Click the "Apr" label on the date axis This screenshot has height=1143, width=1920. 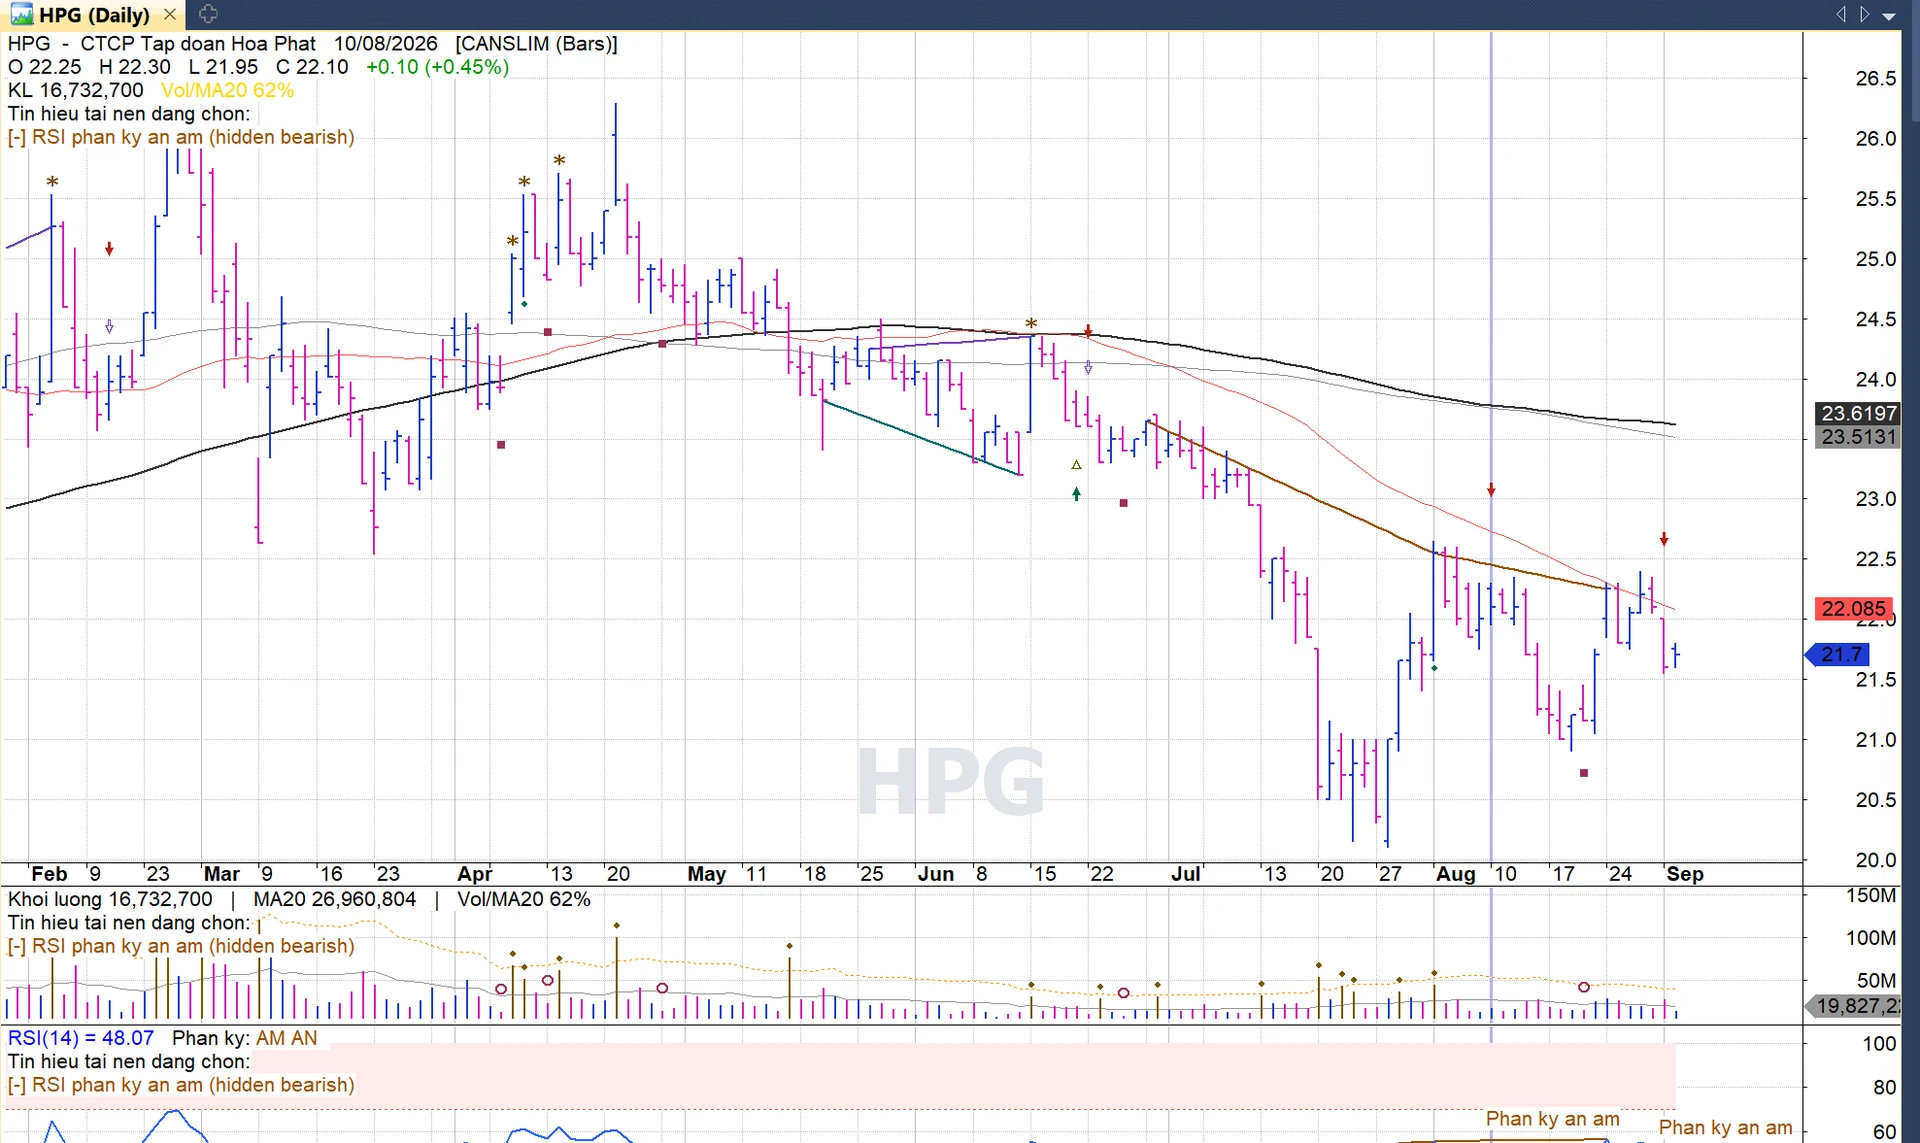474,874
